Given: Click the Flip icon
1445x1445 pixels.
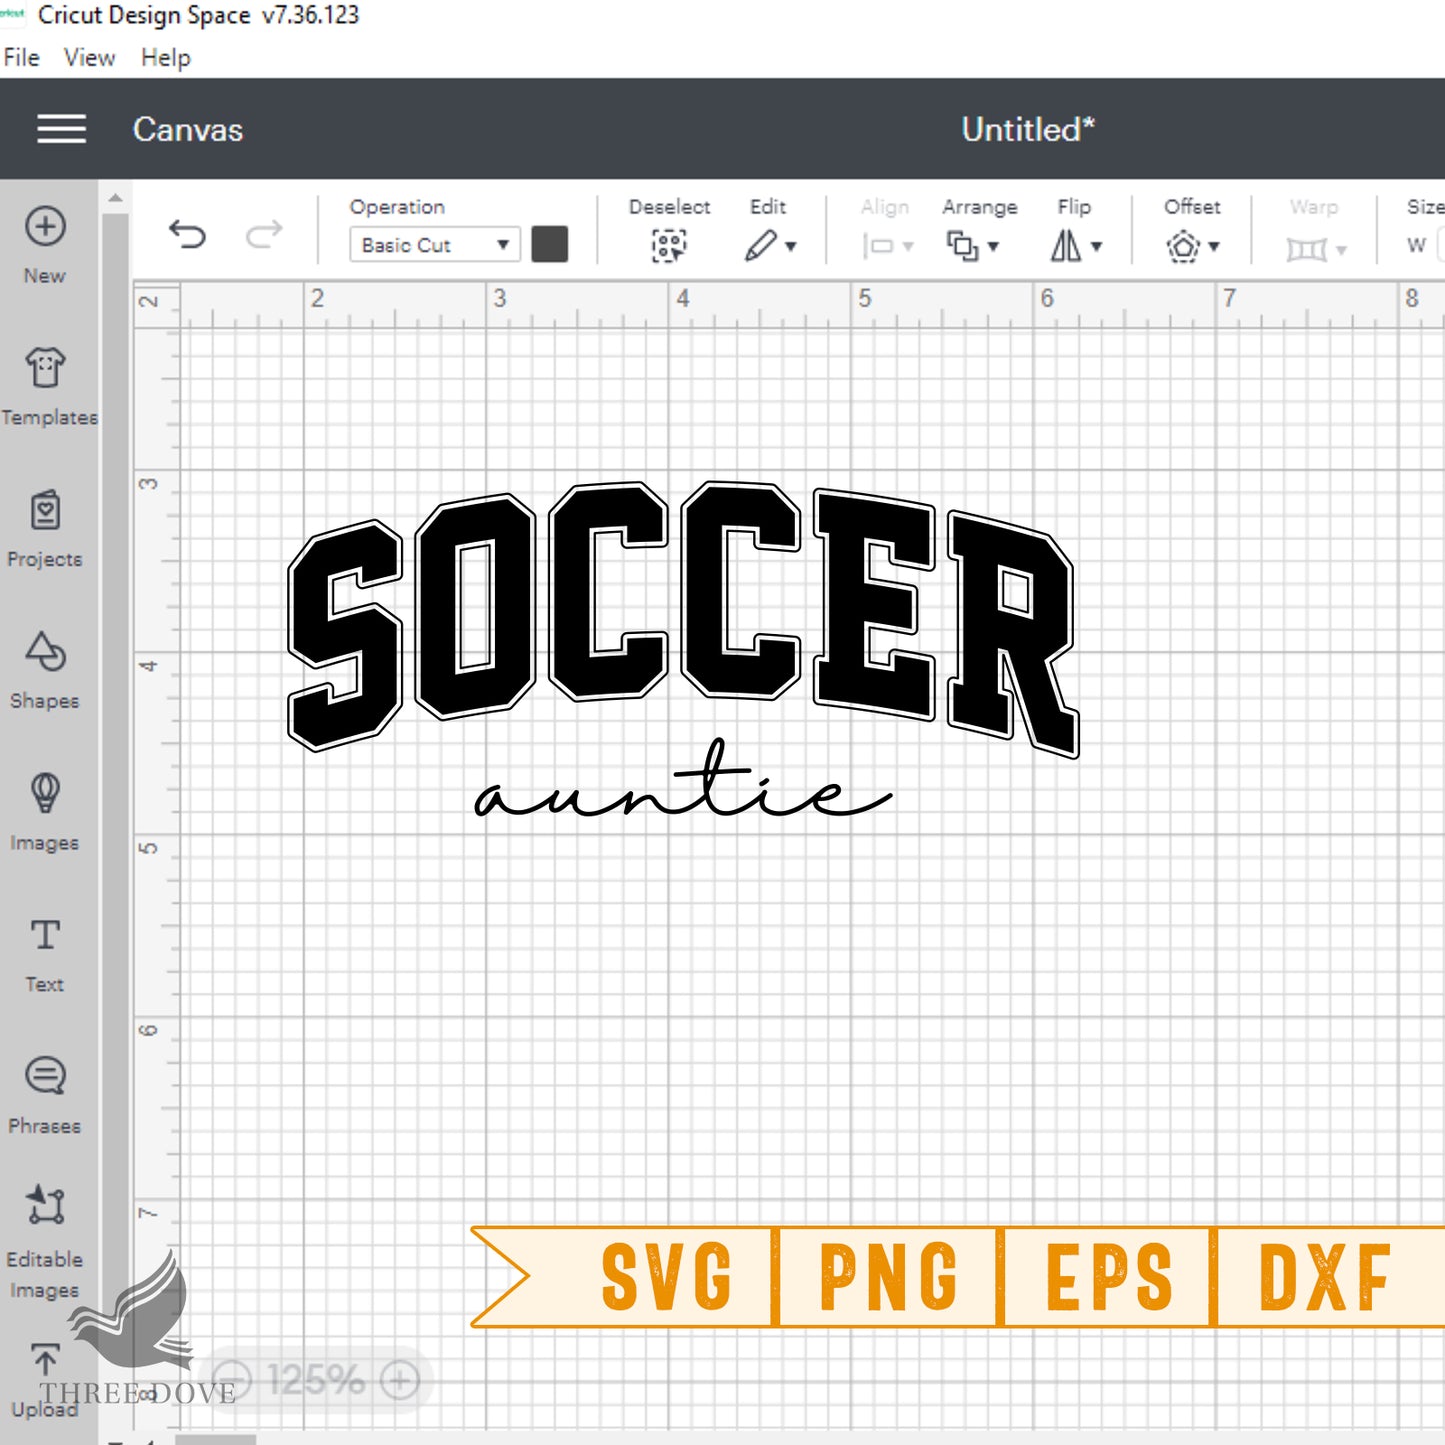Looking at the screenshot, I should pos(1066,246).
